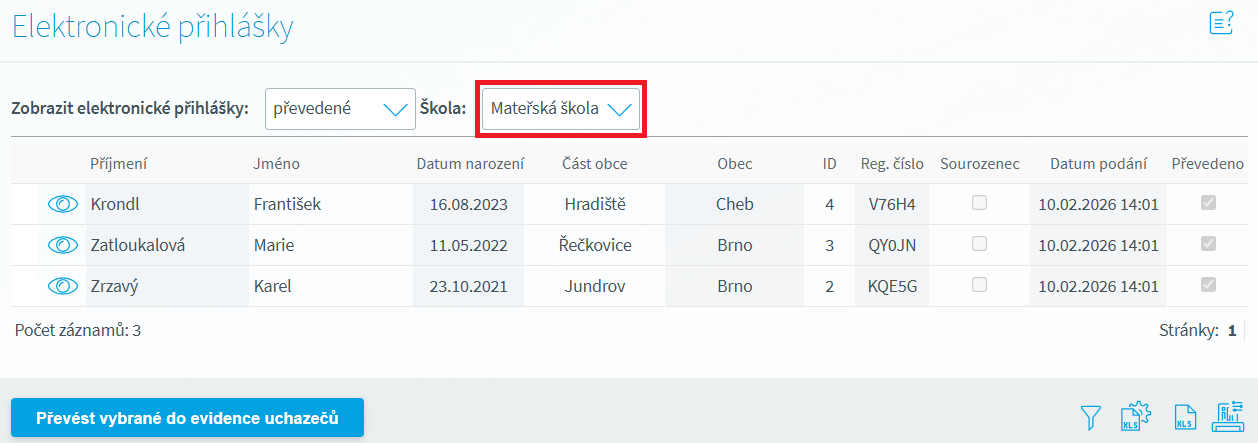The width and height of the screenshot is (1258, 443).
Task: Toggle Sourozenec checkbox for Krondl
Action: pos(980,203)
